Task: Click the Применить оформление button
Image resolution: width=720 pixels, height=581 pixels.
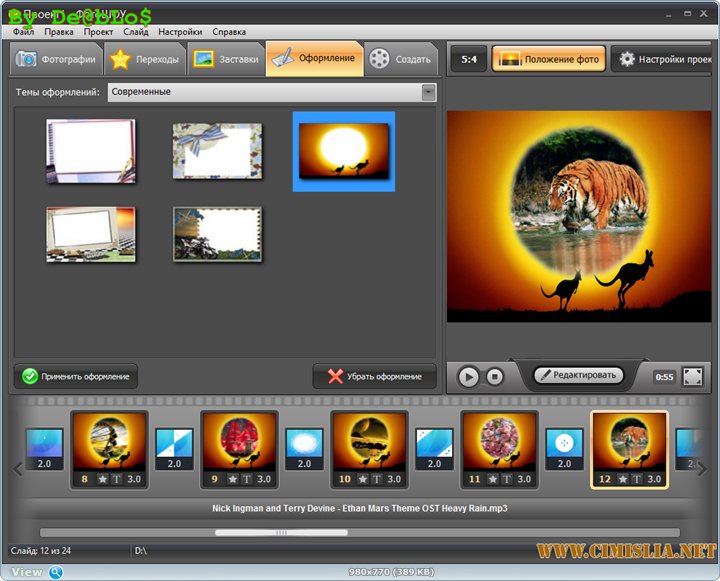Action: pos(76,376)
